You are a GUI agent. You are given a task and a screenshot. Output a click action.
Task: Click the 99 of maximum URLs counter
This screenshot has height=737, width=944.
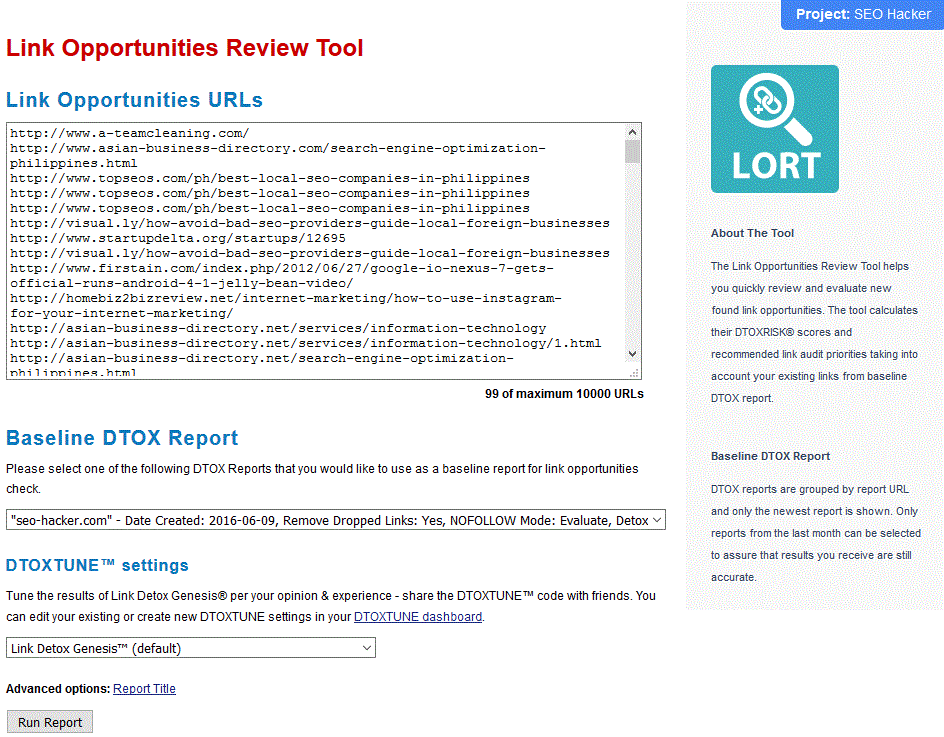point(564,394)
